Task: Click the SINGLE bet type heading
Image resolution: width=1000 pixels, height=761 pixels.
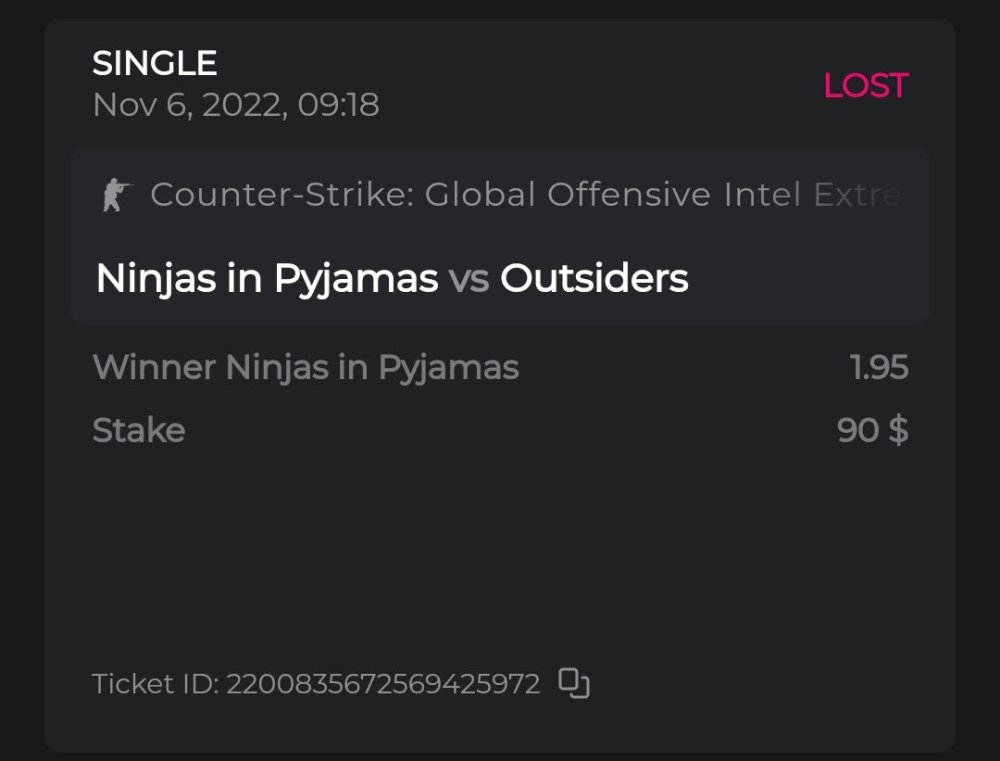Action: point(154,64)
